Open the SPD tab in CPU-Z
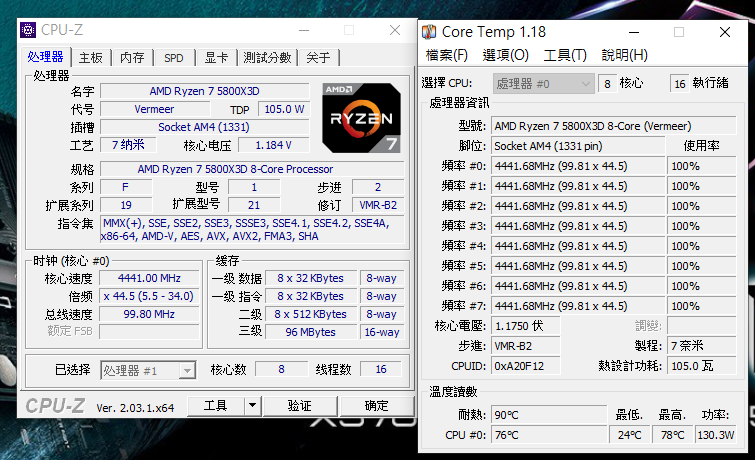The image size is (755, 460). coord(174,58)
